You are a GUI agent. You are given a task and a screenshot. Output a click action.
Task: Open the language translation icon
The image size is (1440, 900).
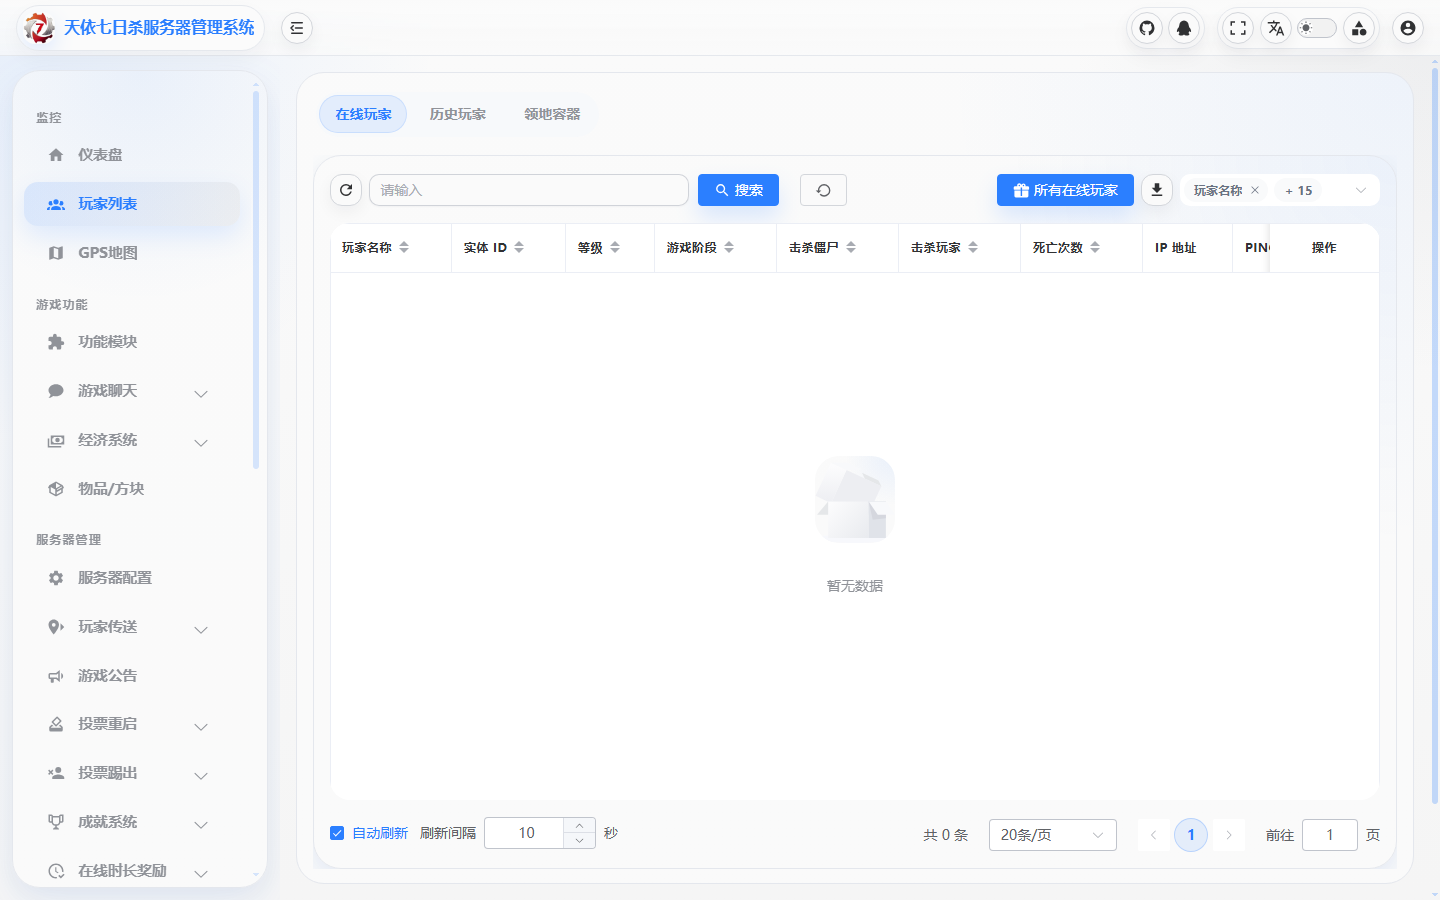tap(1275, 28)
